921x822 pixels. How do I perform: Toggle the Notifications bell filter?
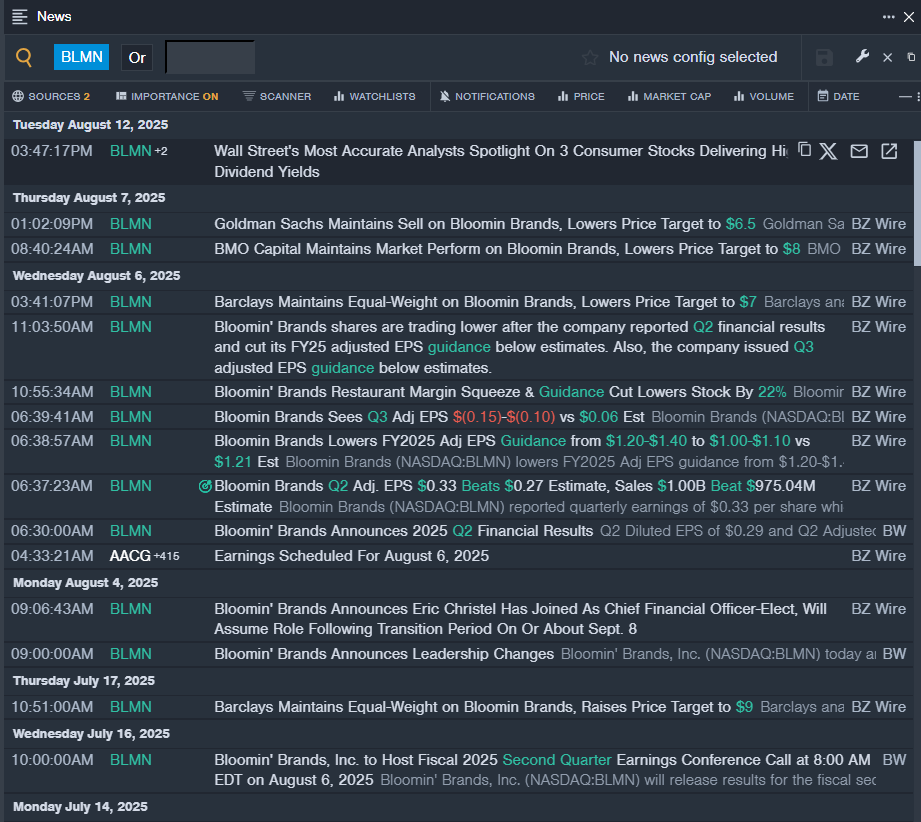[487, 96]
